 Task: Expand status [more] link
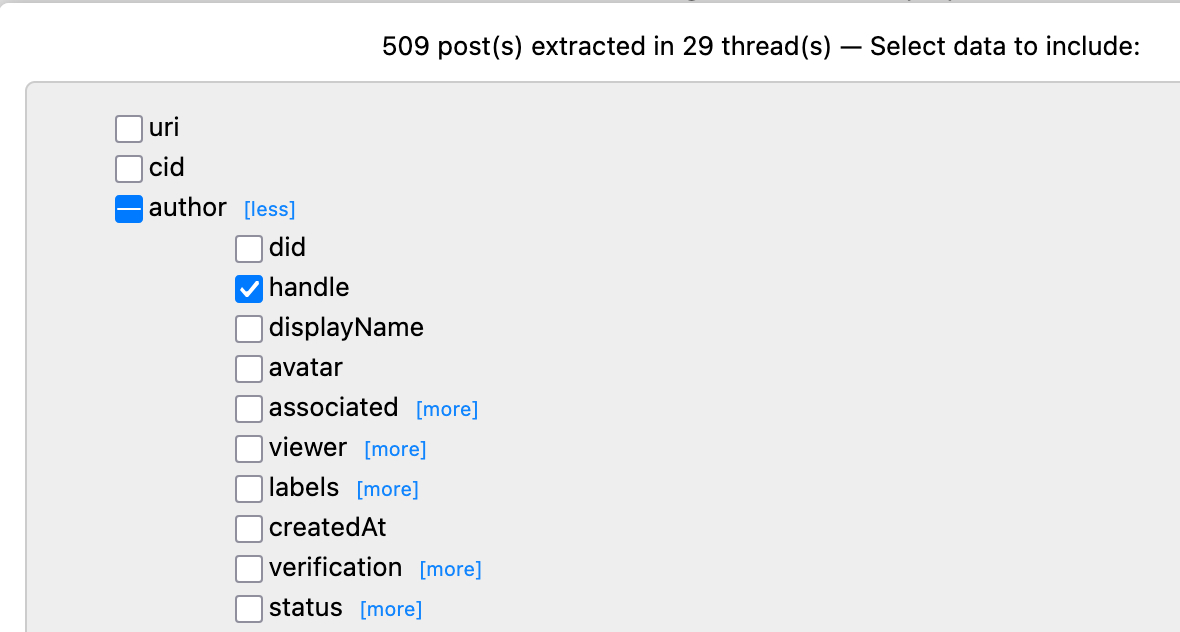(x=390, y=610)
